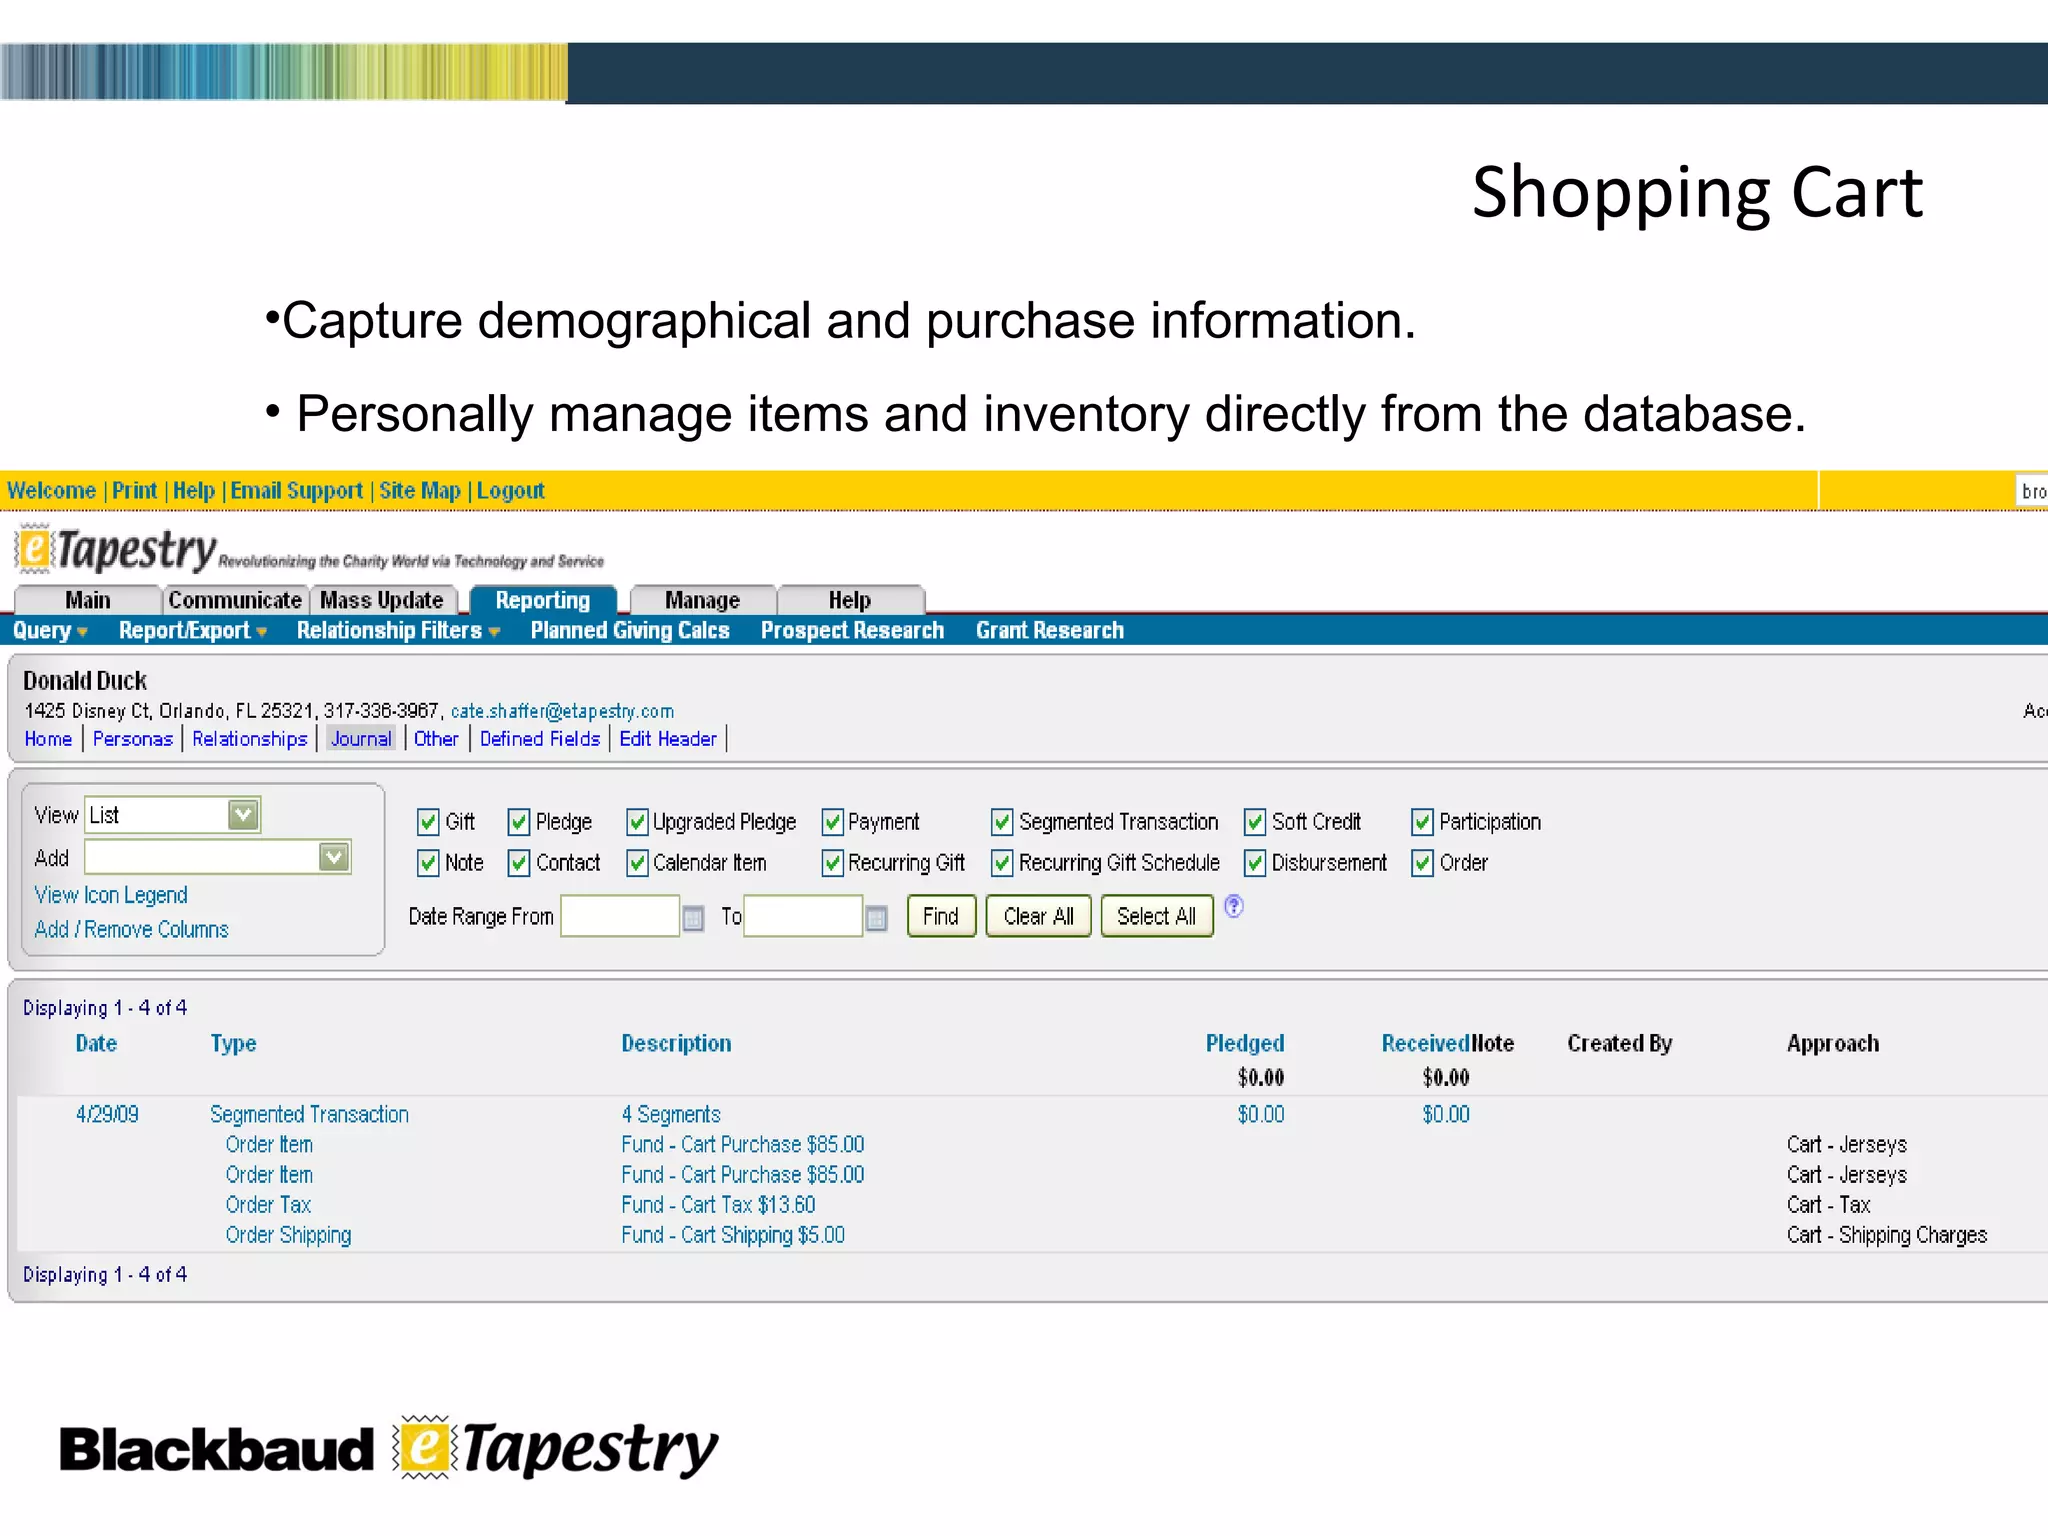
Task: Open Prospect Research
Action: pos(853,631)
